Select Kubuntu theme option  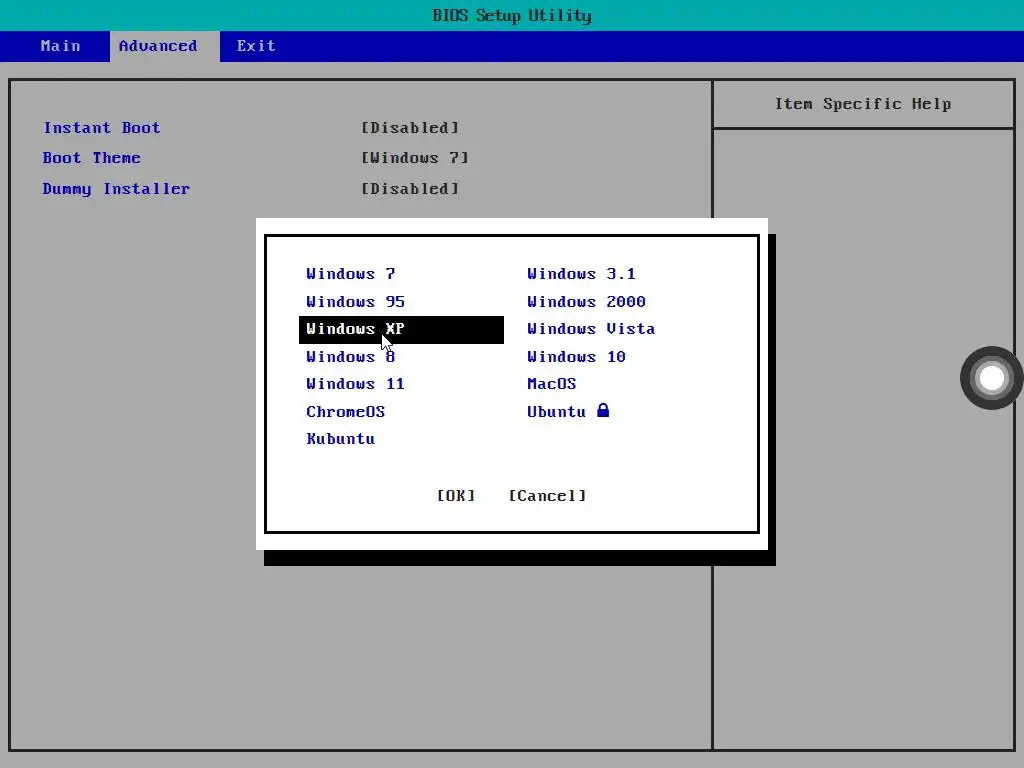(340, 439)
